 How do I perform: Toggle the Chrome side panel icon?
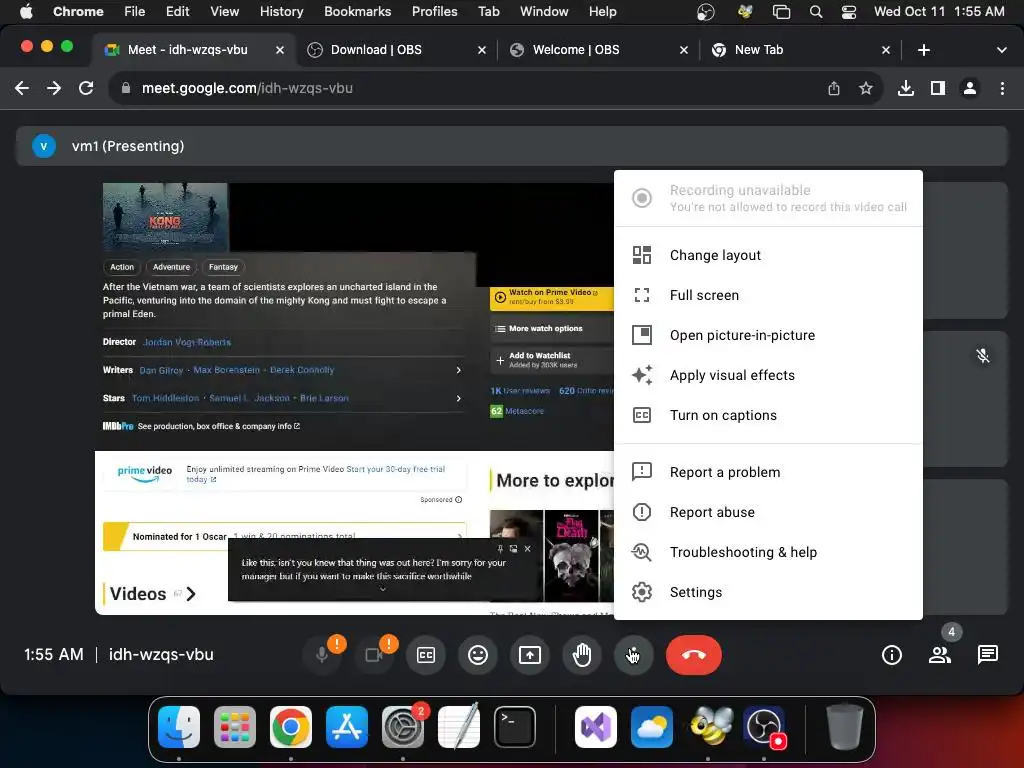pyautogui.click(x=938, y=88)
